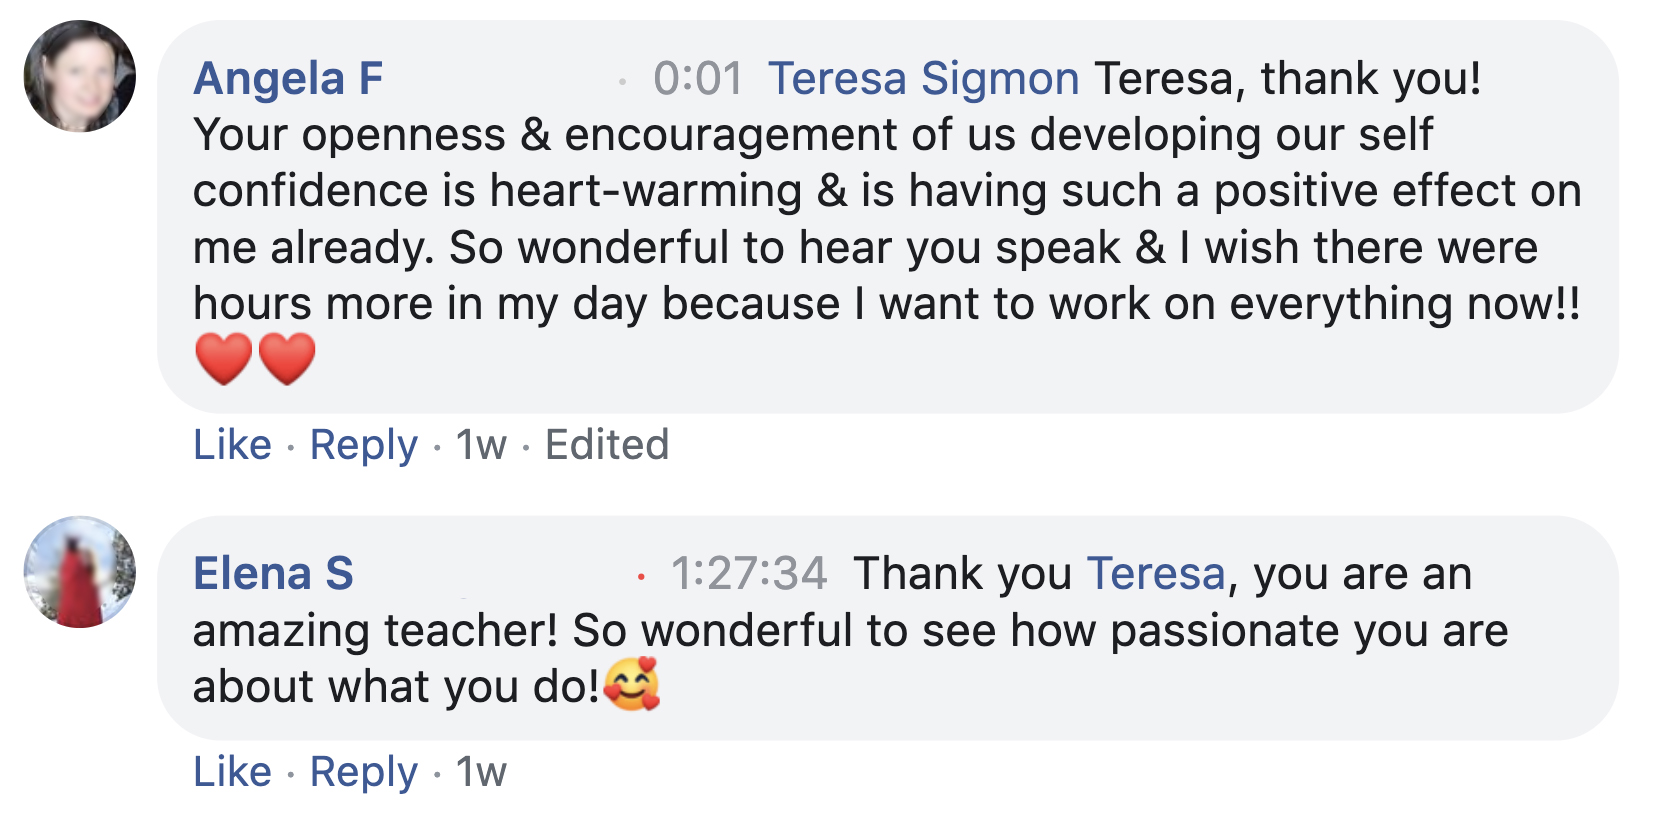Click the smiling face with hearts emoji

coord(632,684)
